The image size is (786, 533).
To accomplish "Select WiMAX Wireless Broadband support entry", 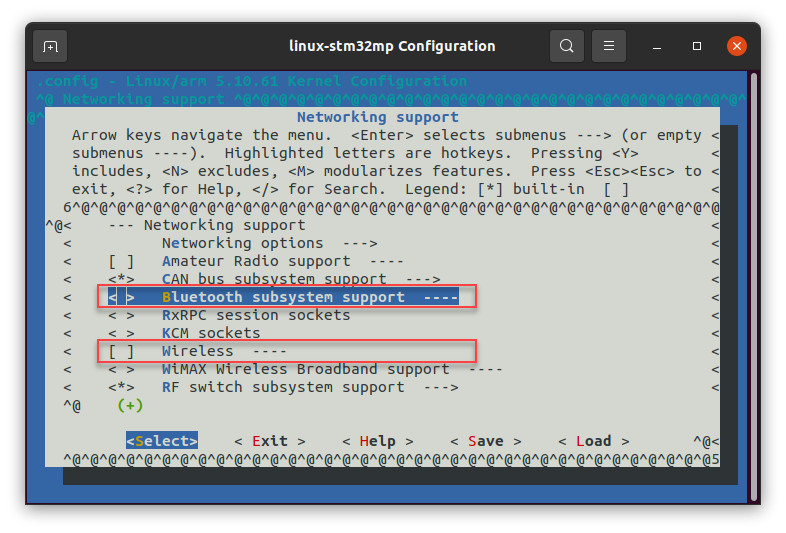I will click(306, 370).
